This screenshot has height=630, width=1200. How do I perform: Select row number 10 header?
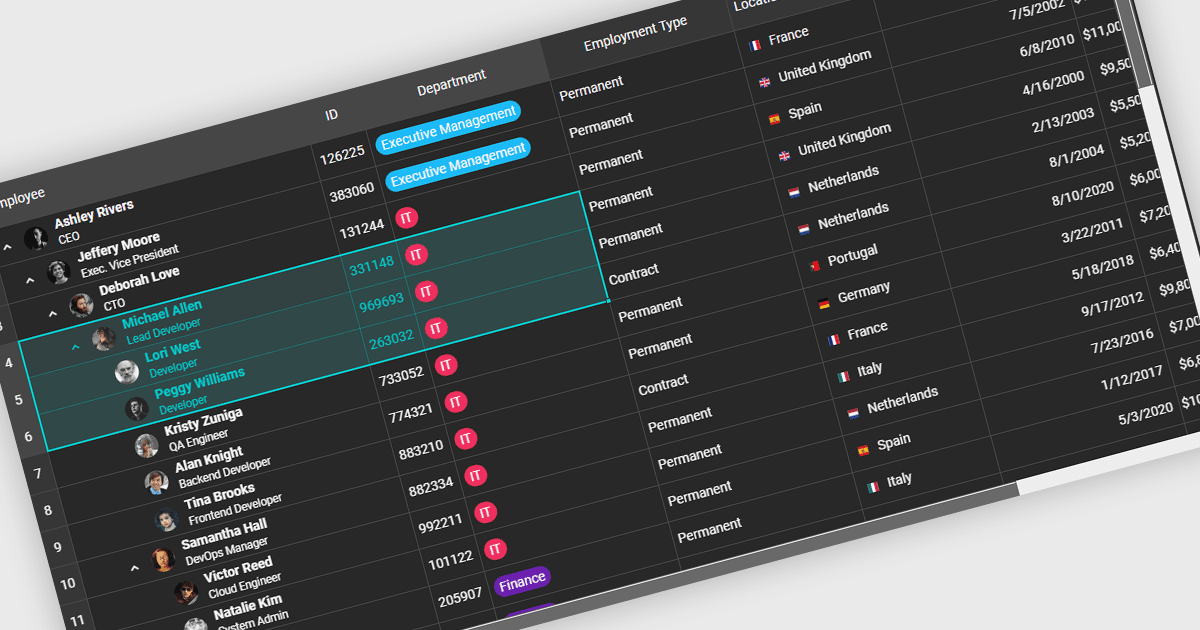tap(68, 584)
